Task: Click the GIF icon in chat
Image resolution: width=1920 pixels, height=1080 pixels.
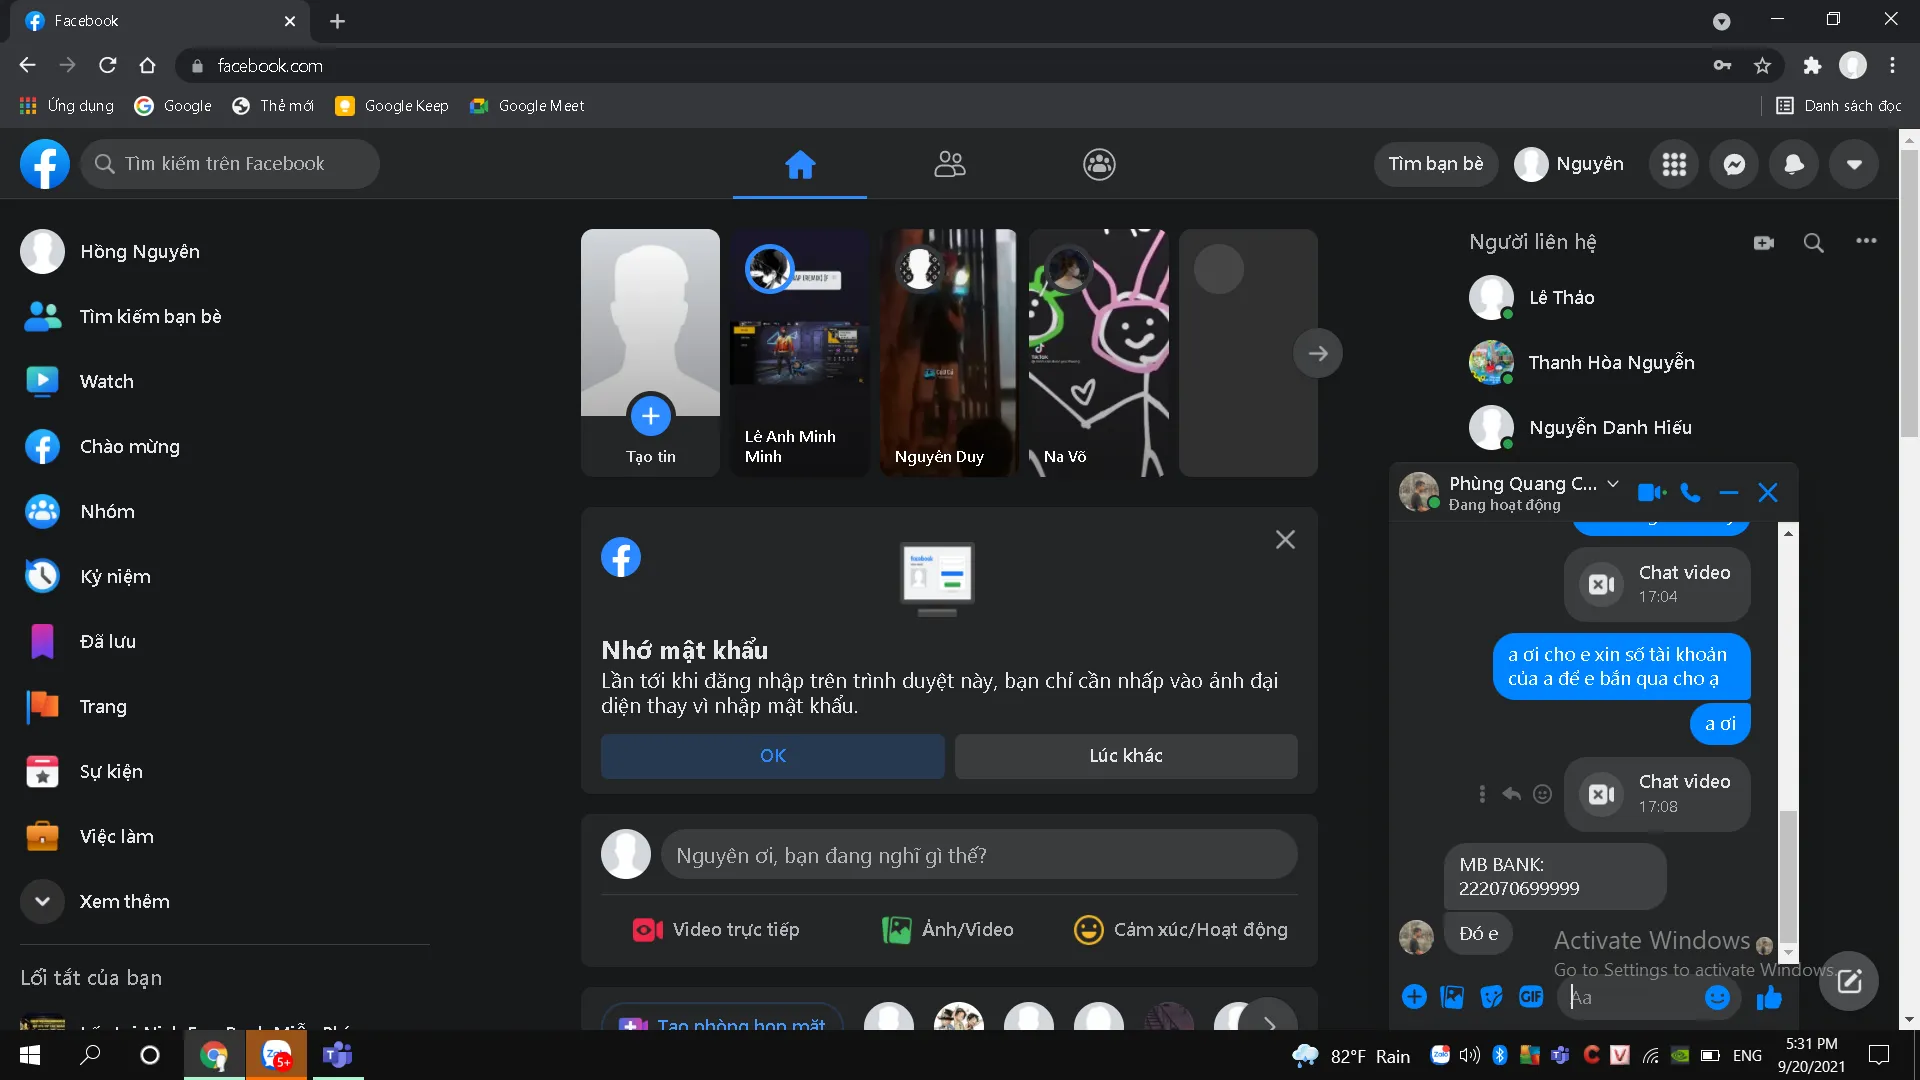Action: pyautogui.click(x=1531, y=996)
